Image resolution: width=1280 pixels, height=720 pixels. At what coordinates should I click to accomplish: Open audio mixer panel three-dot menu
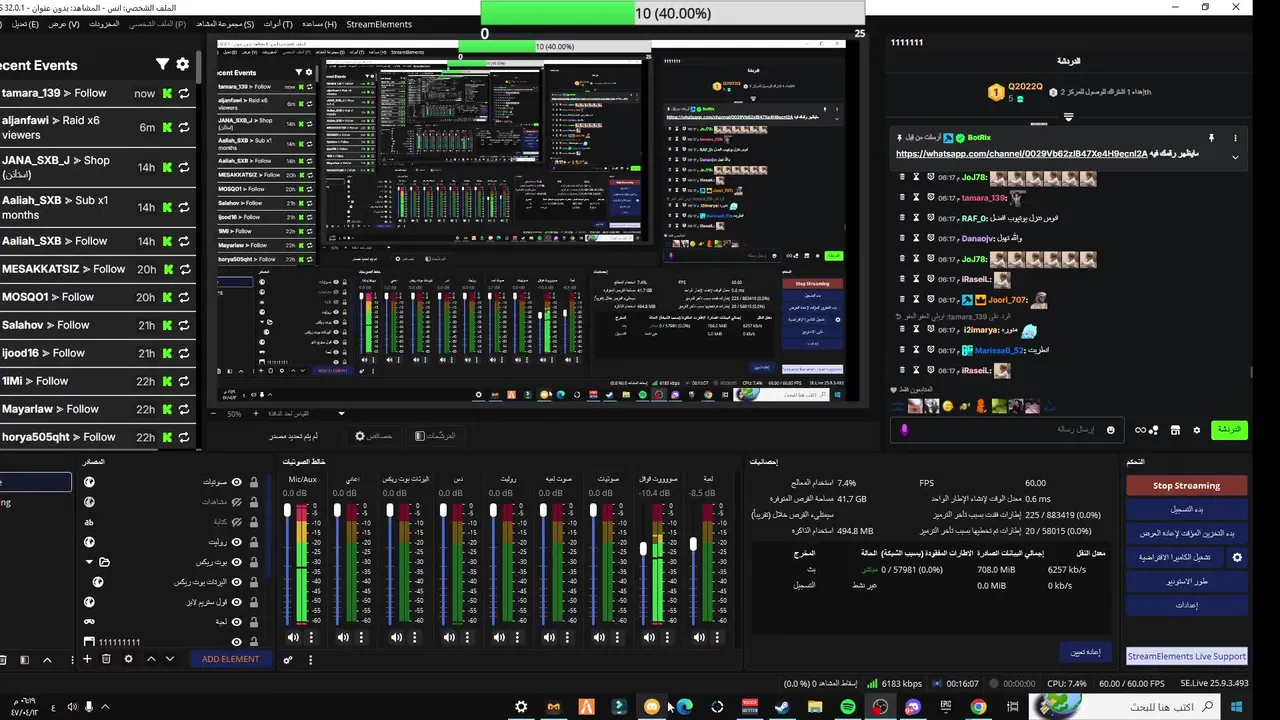[310, 660]
